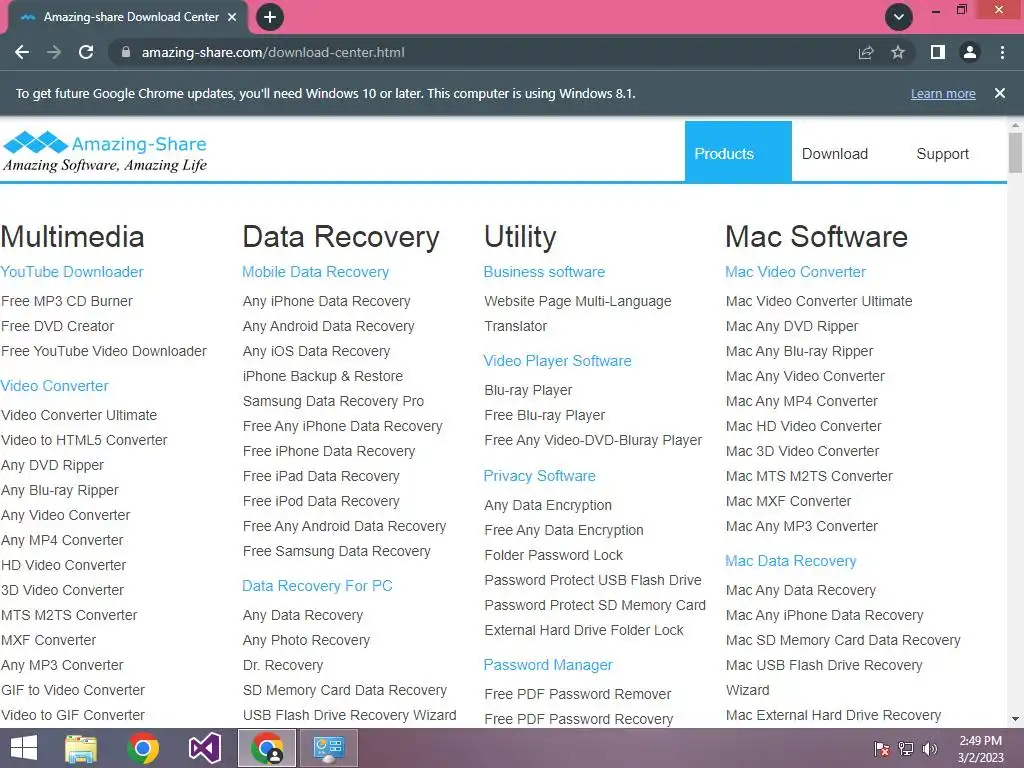Open Dr. Recovery link
This screenshot has height=768, width=1024.
(x=283, y=665)
